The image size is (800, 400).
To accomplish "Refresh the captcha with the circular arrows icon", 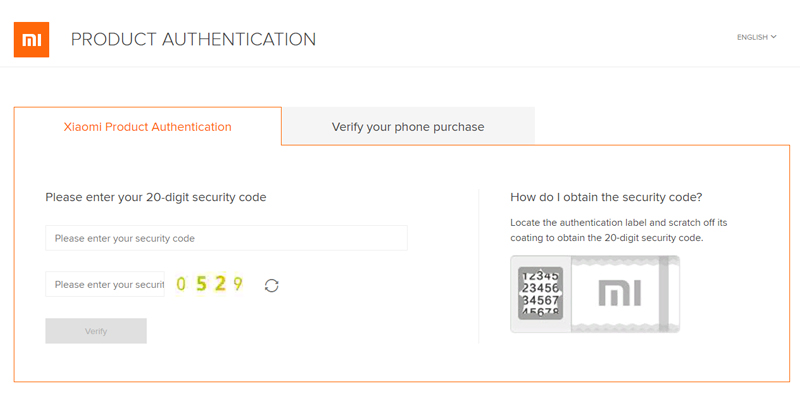I will point(271,285).
